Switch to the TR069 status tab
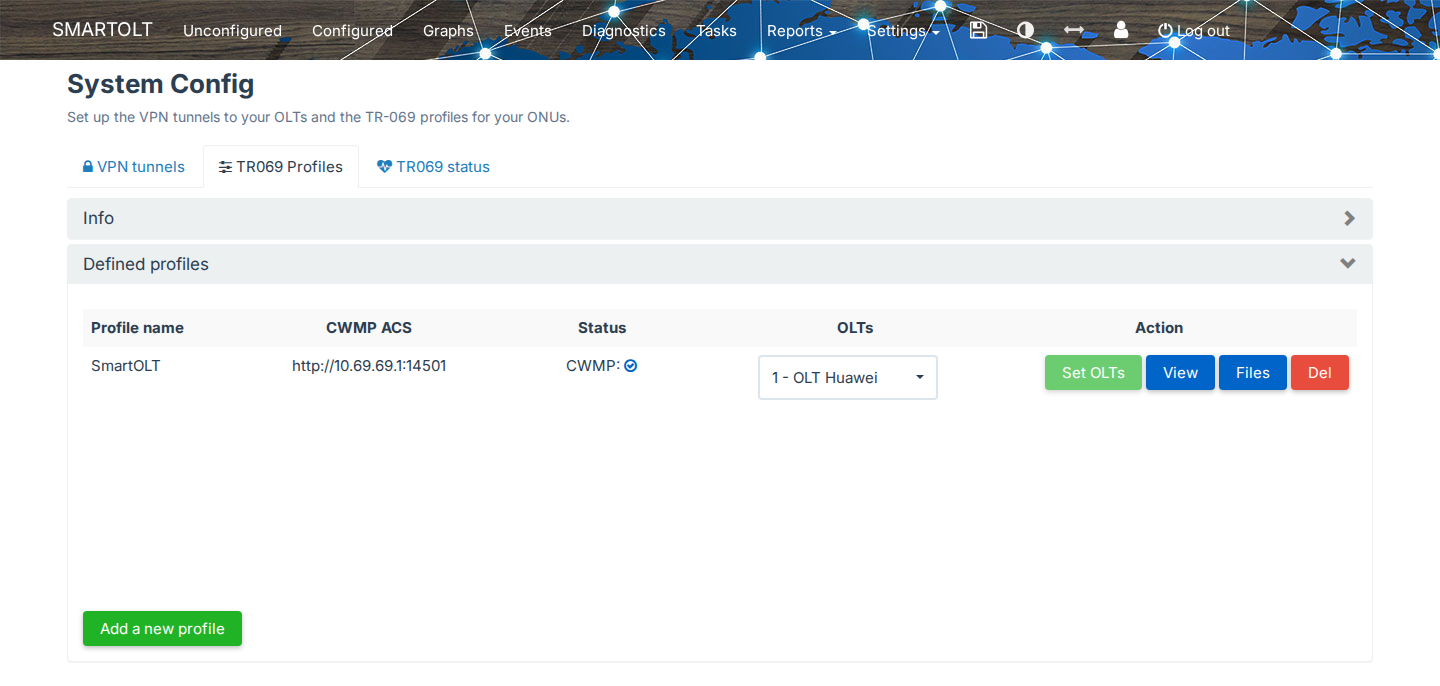Image resolution: width=1440 pixels, height=686 pixels. pos(433,167)
